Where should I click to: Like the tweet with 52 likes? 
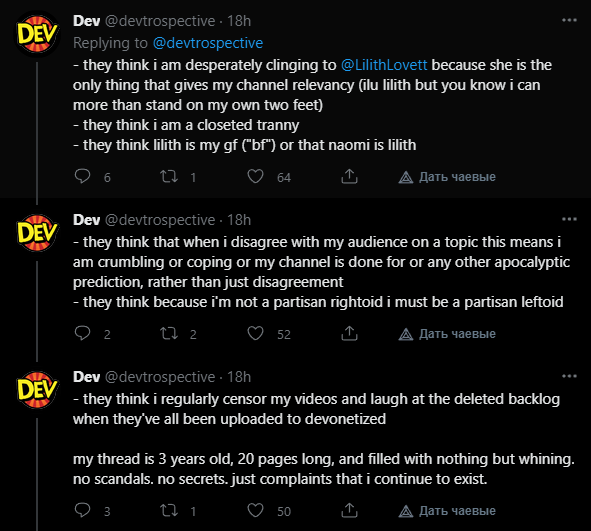click(x=255, y=334)
